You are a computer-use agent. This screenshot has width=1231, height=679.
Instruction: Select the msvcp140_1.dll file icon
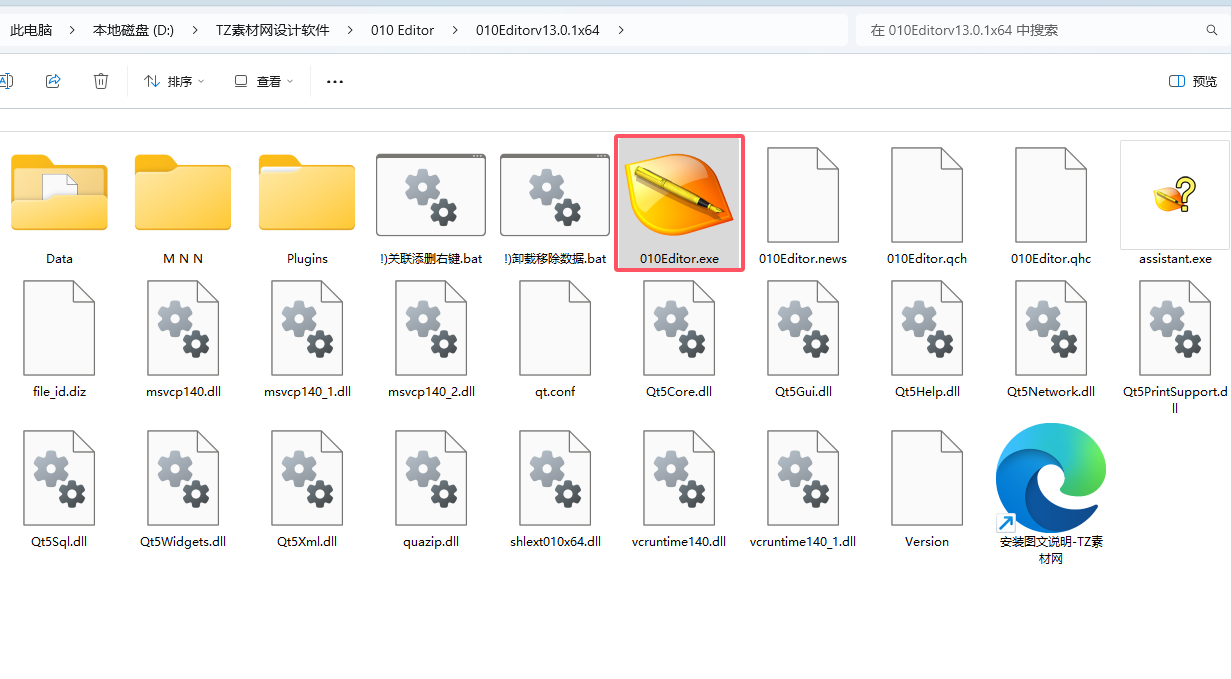307,327
